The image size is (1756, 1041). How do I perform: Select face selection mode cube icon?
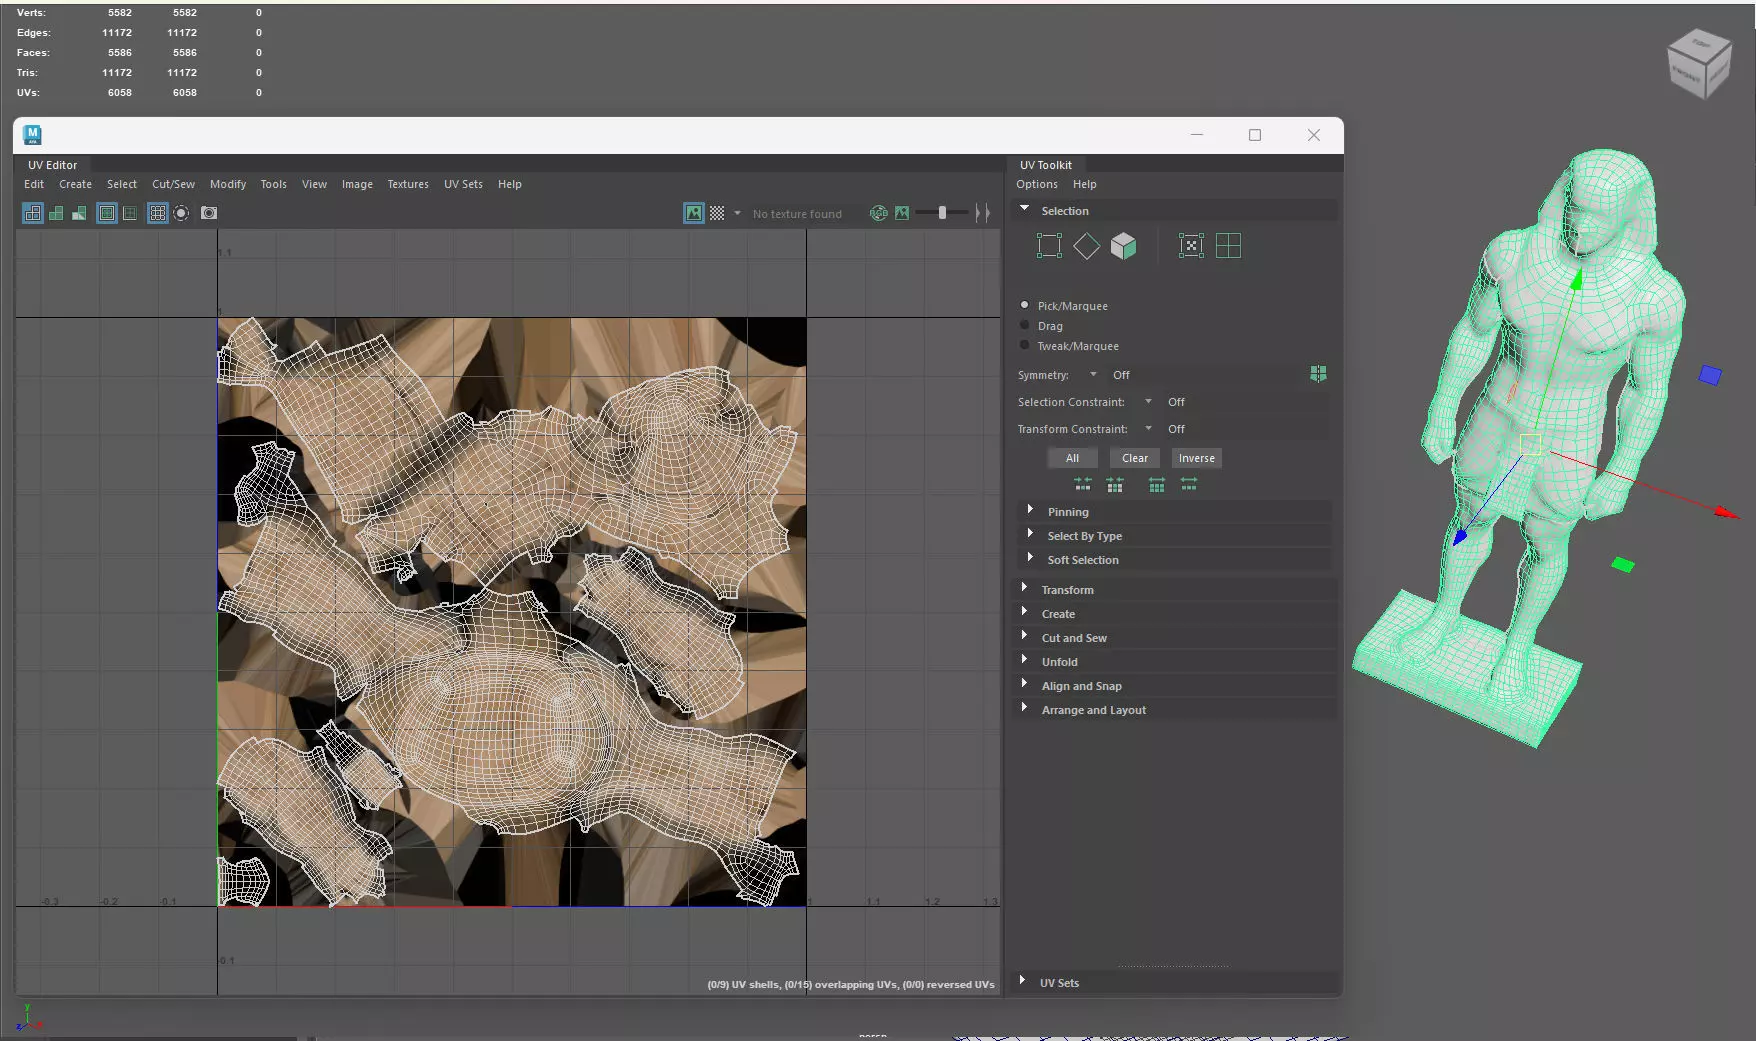1124,246
